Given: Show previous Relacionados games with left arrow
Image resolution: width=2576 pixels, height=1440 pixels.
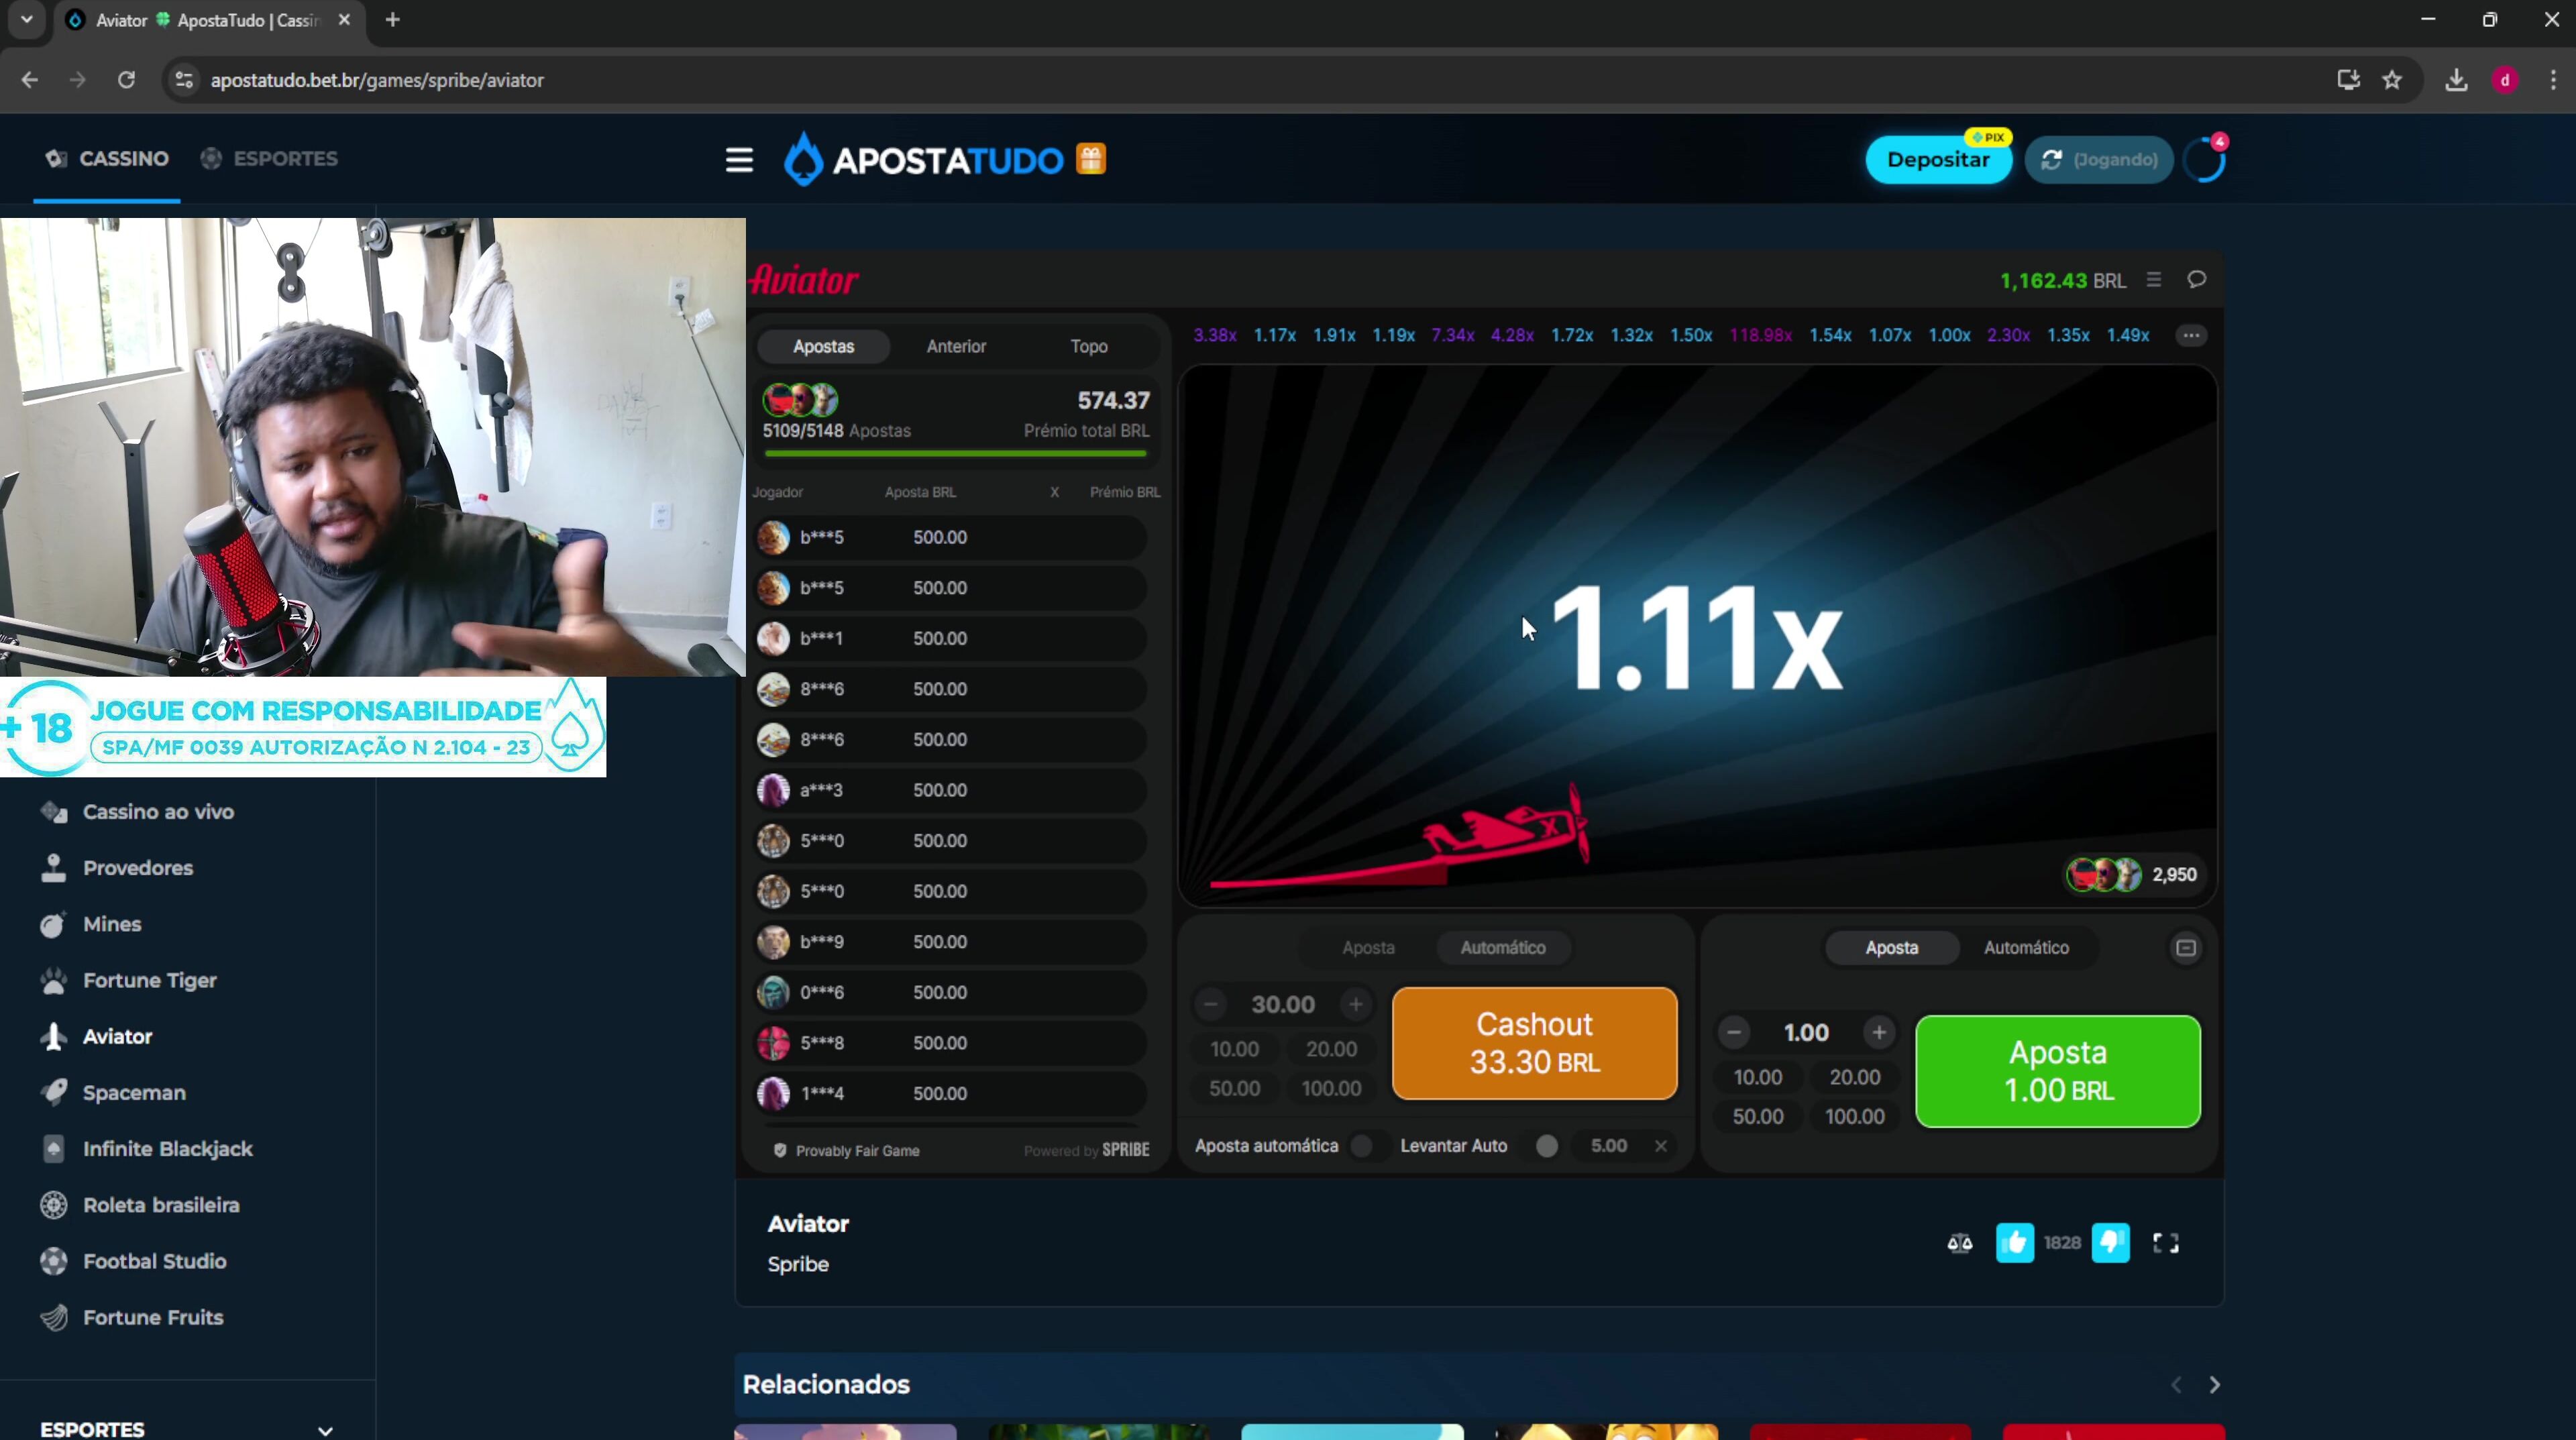Looking at the screenshot, I should coord(2176,1385).
